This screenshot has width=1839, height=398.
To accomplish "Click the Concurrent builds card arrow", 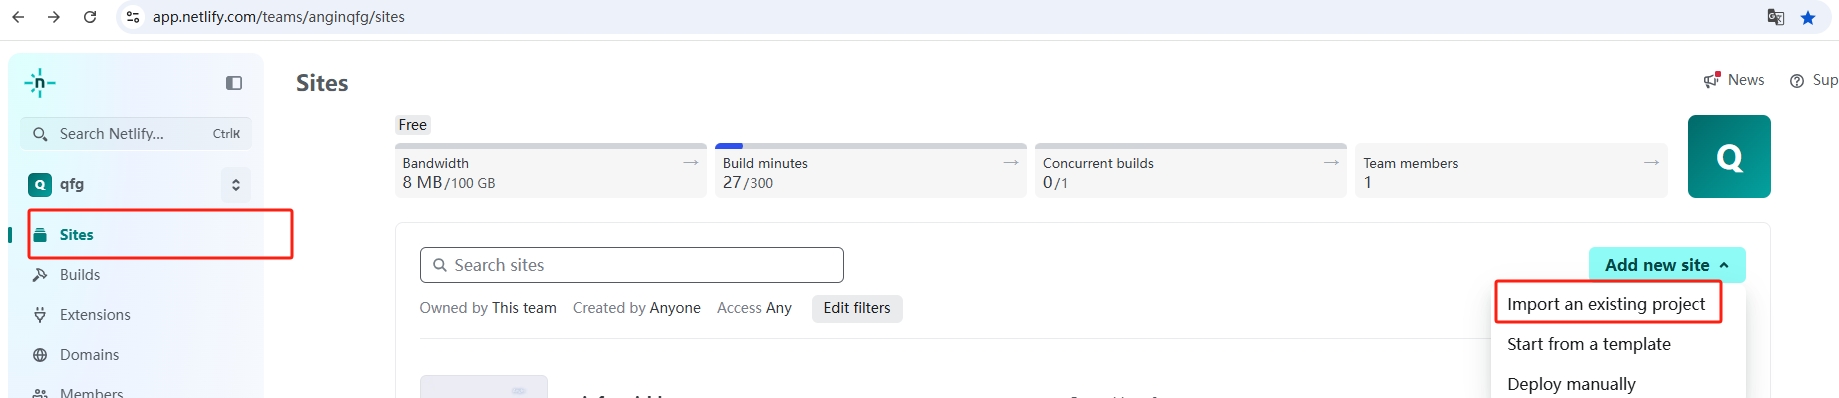I will [x=1331, y=162].
